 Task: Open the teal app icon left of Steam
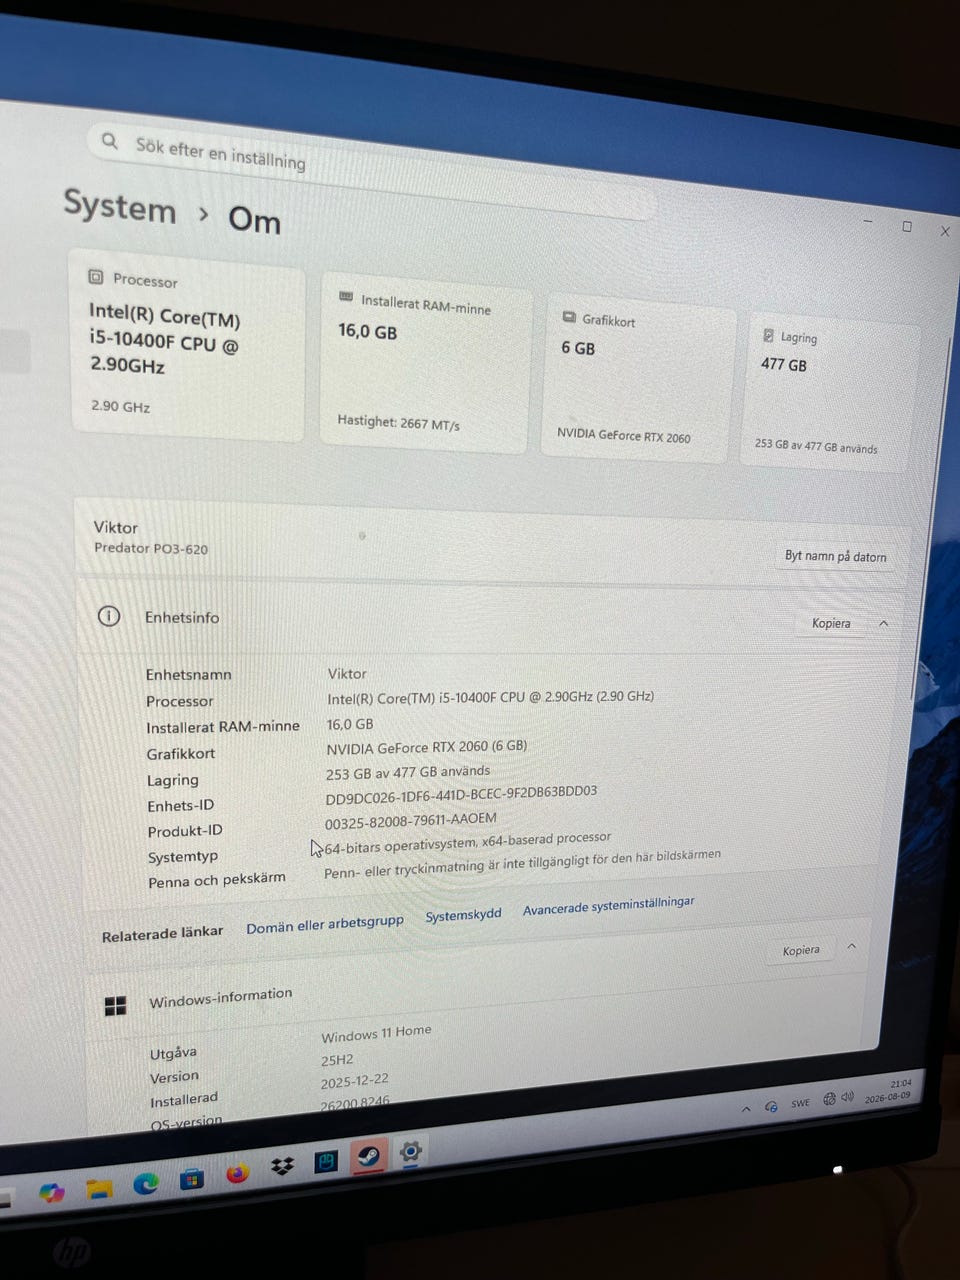pyautogui.click(x=326, y=1162)
